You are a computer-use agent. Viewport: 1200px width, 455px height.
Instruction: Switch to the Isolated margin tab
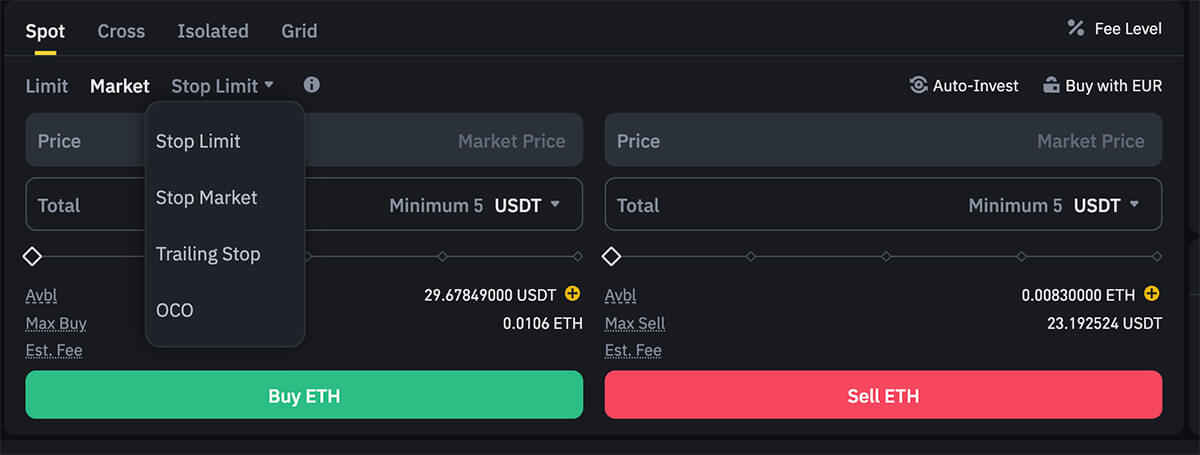pyautogui.click(x=213, y=31)
